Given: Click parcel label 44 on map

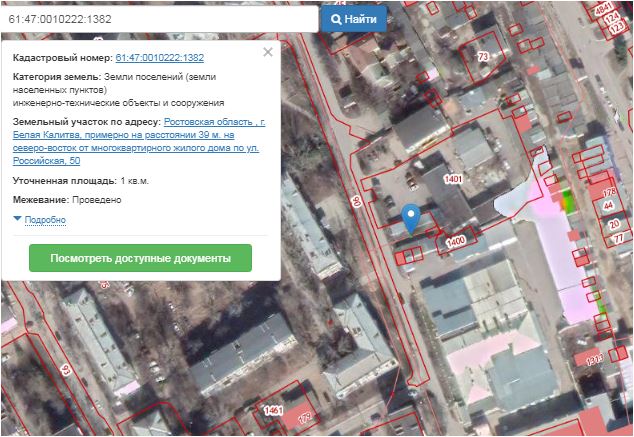Looking at the screenshot, I should click(x=608, y=207).
